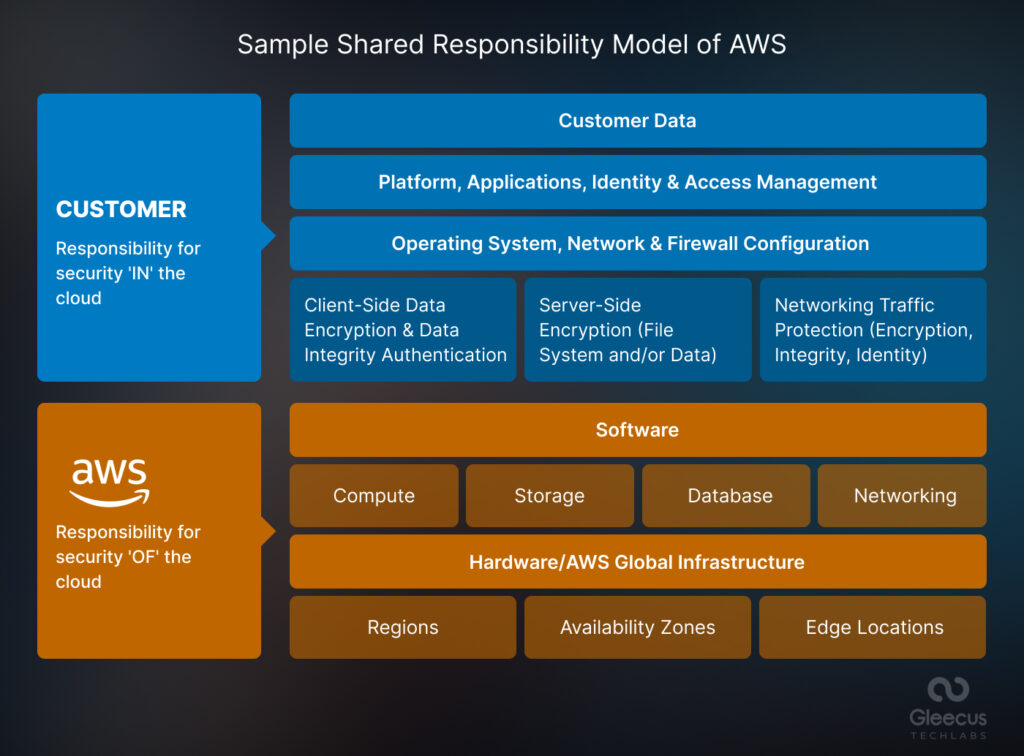The image size is (1024, 756).
Task: Open the Compute box
Action: pyautogui.click(x=373, y=495)
